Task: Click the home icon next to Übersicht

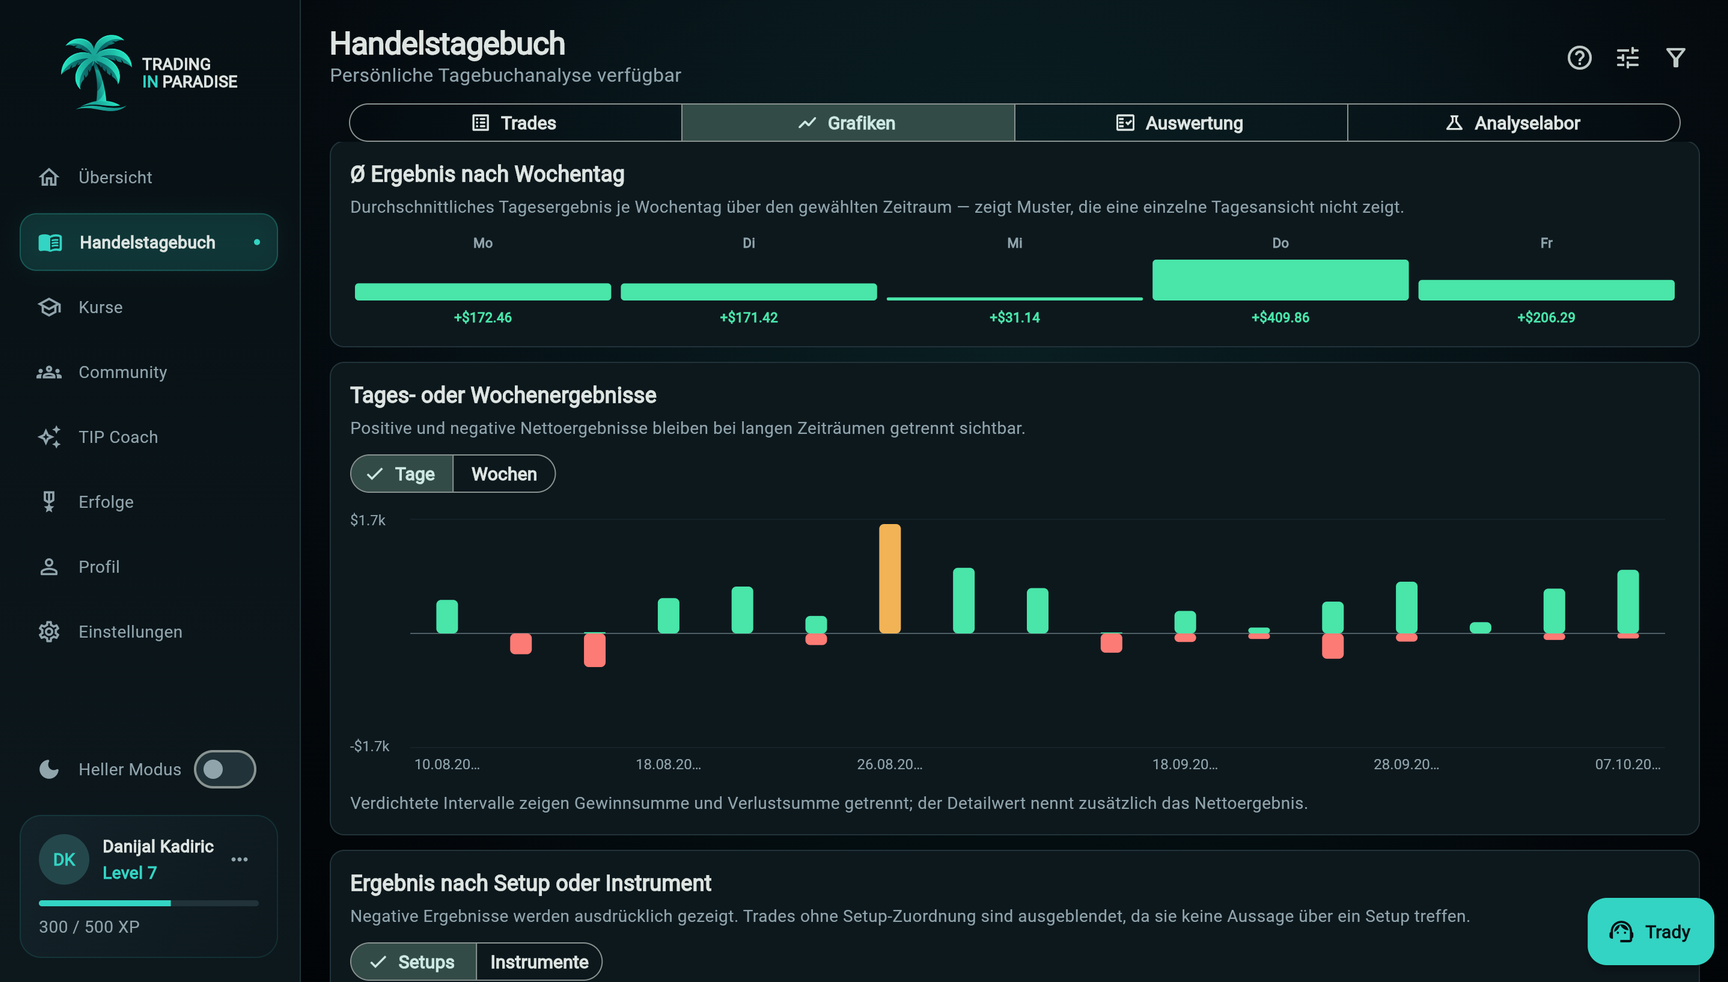Action: pos(49,177)
